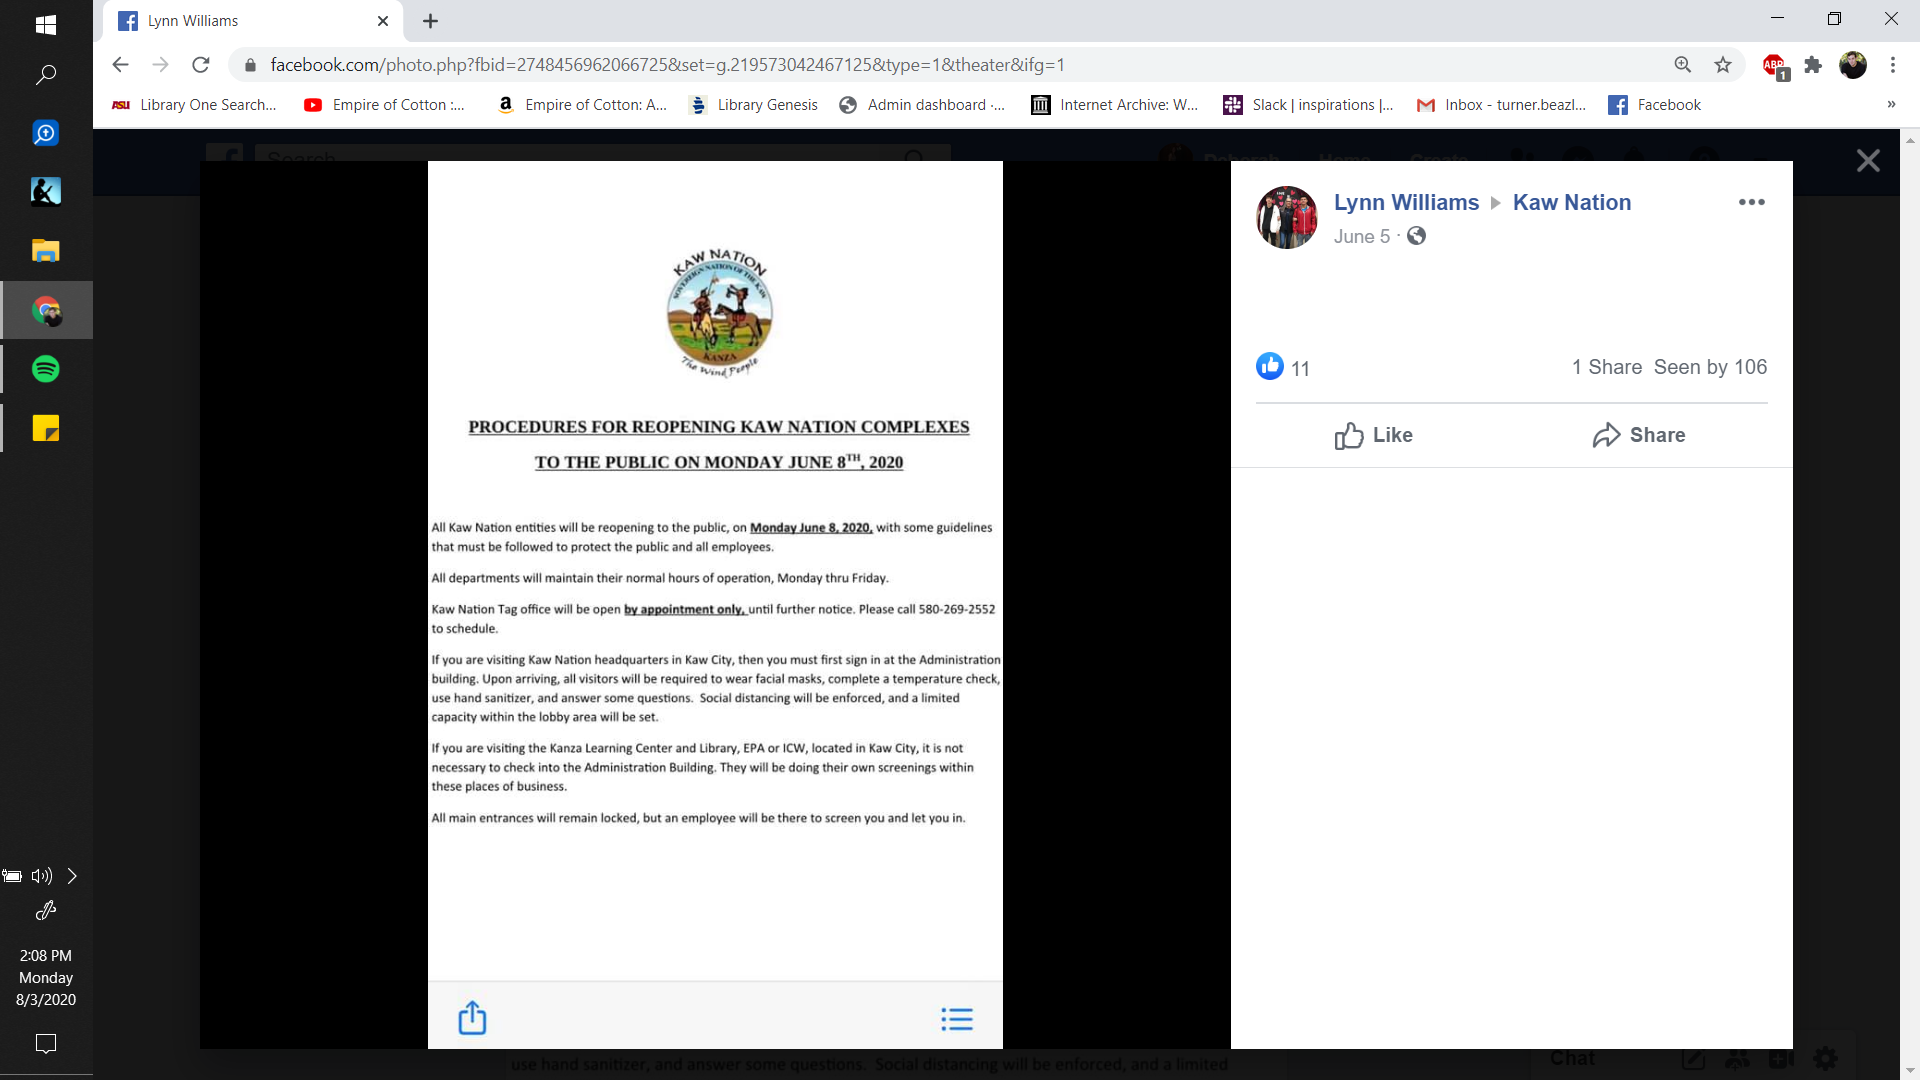Open the Chrome zoom magnifier icon

click(x=1683, y=65)
